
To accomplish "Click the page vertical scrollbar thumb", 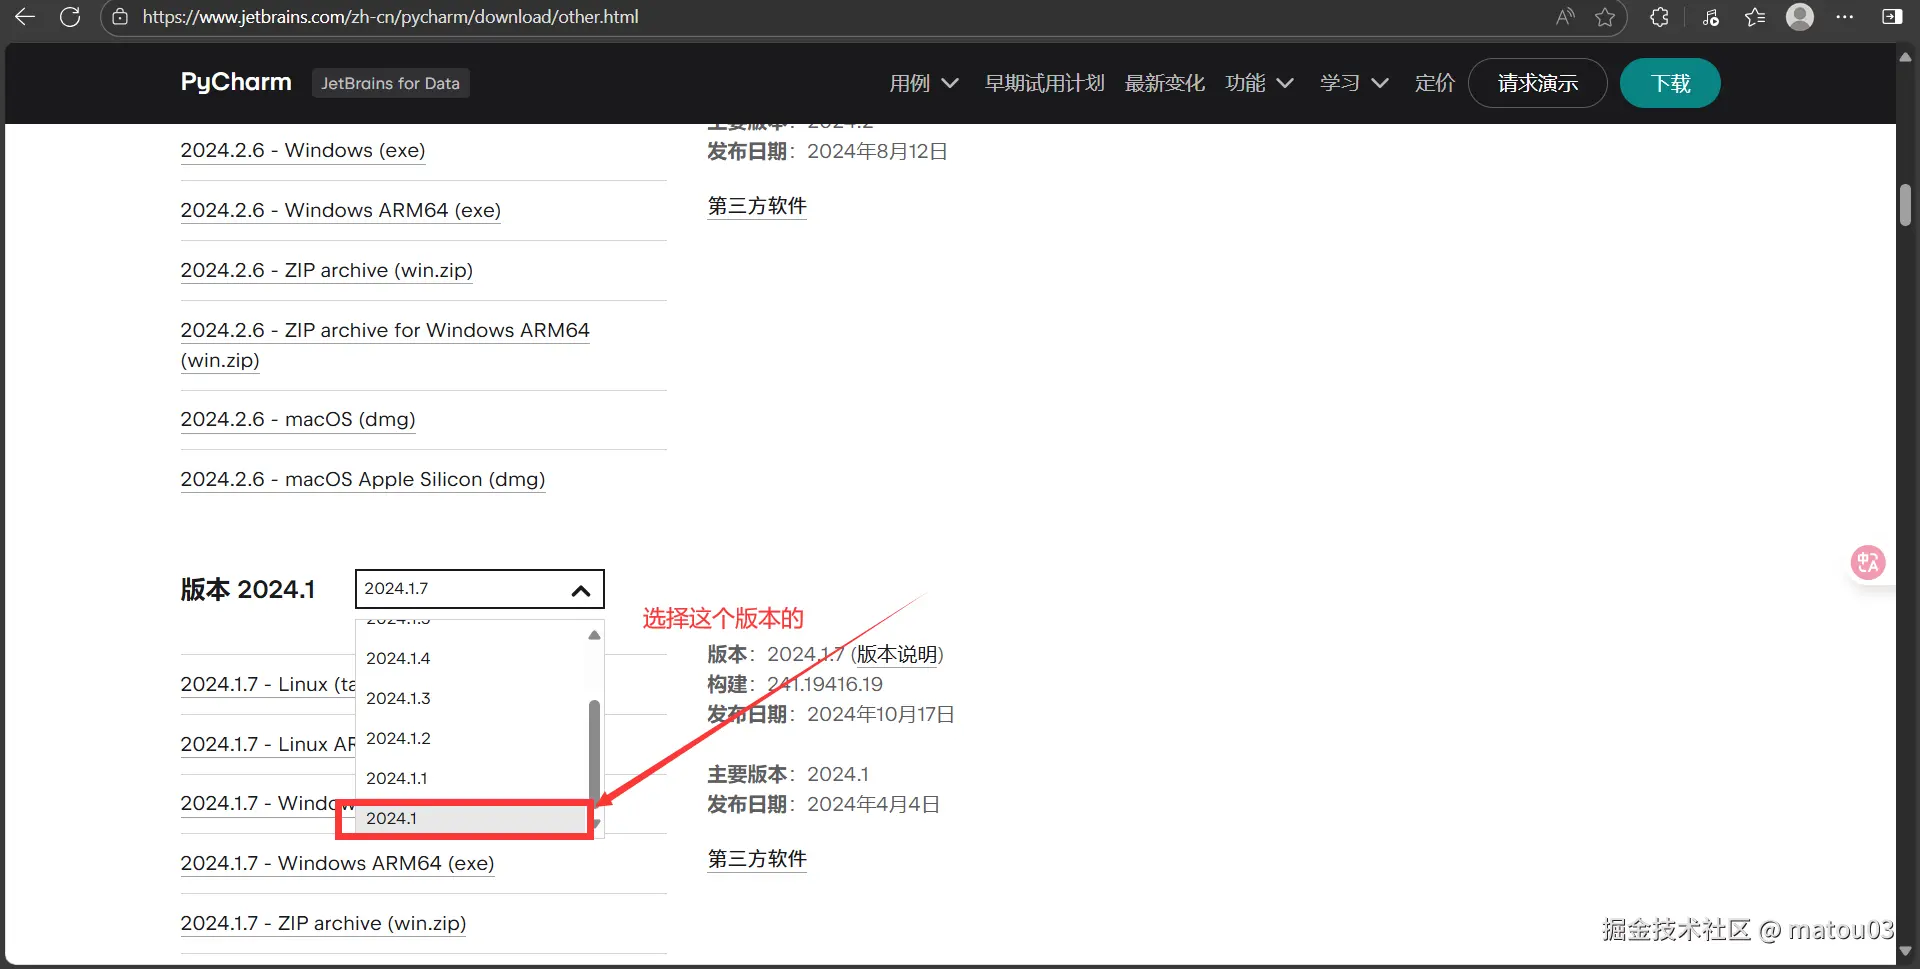I will 1906,205.
